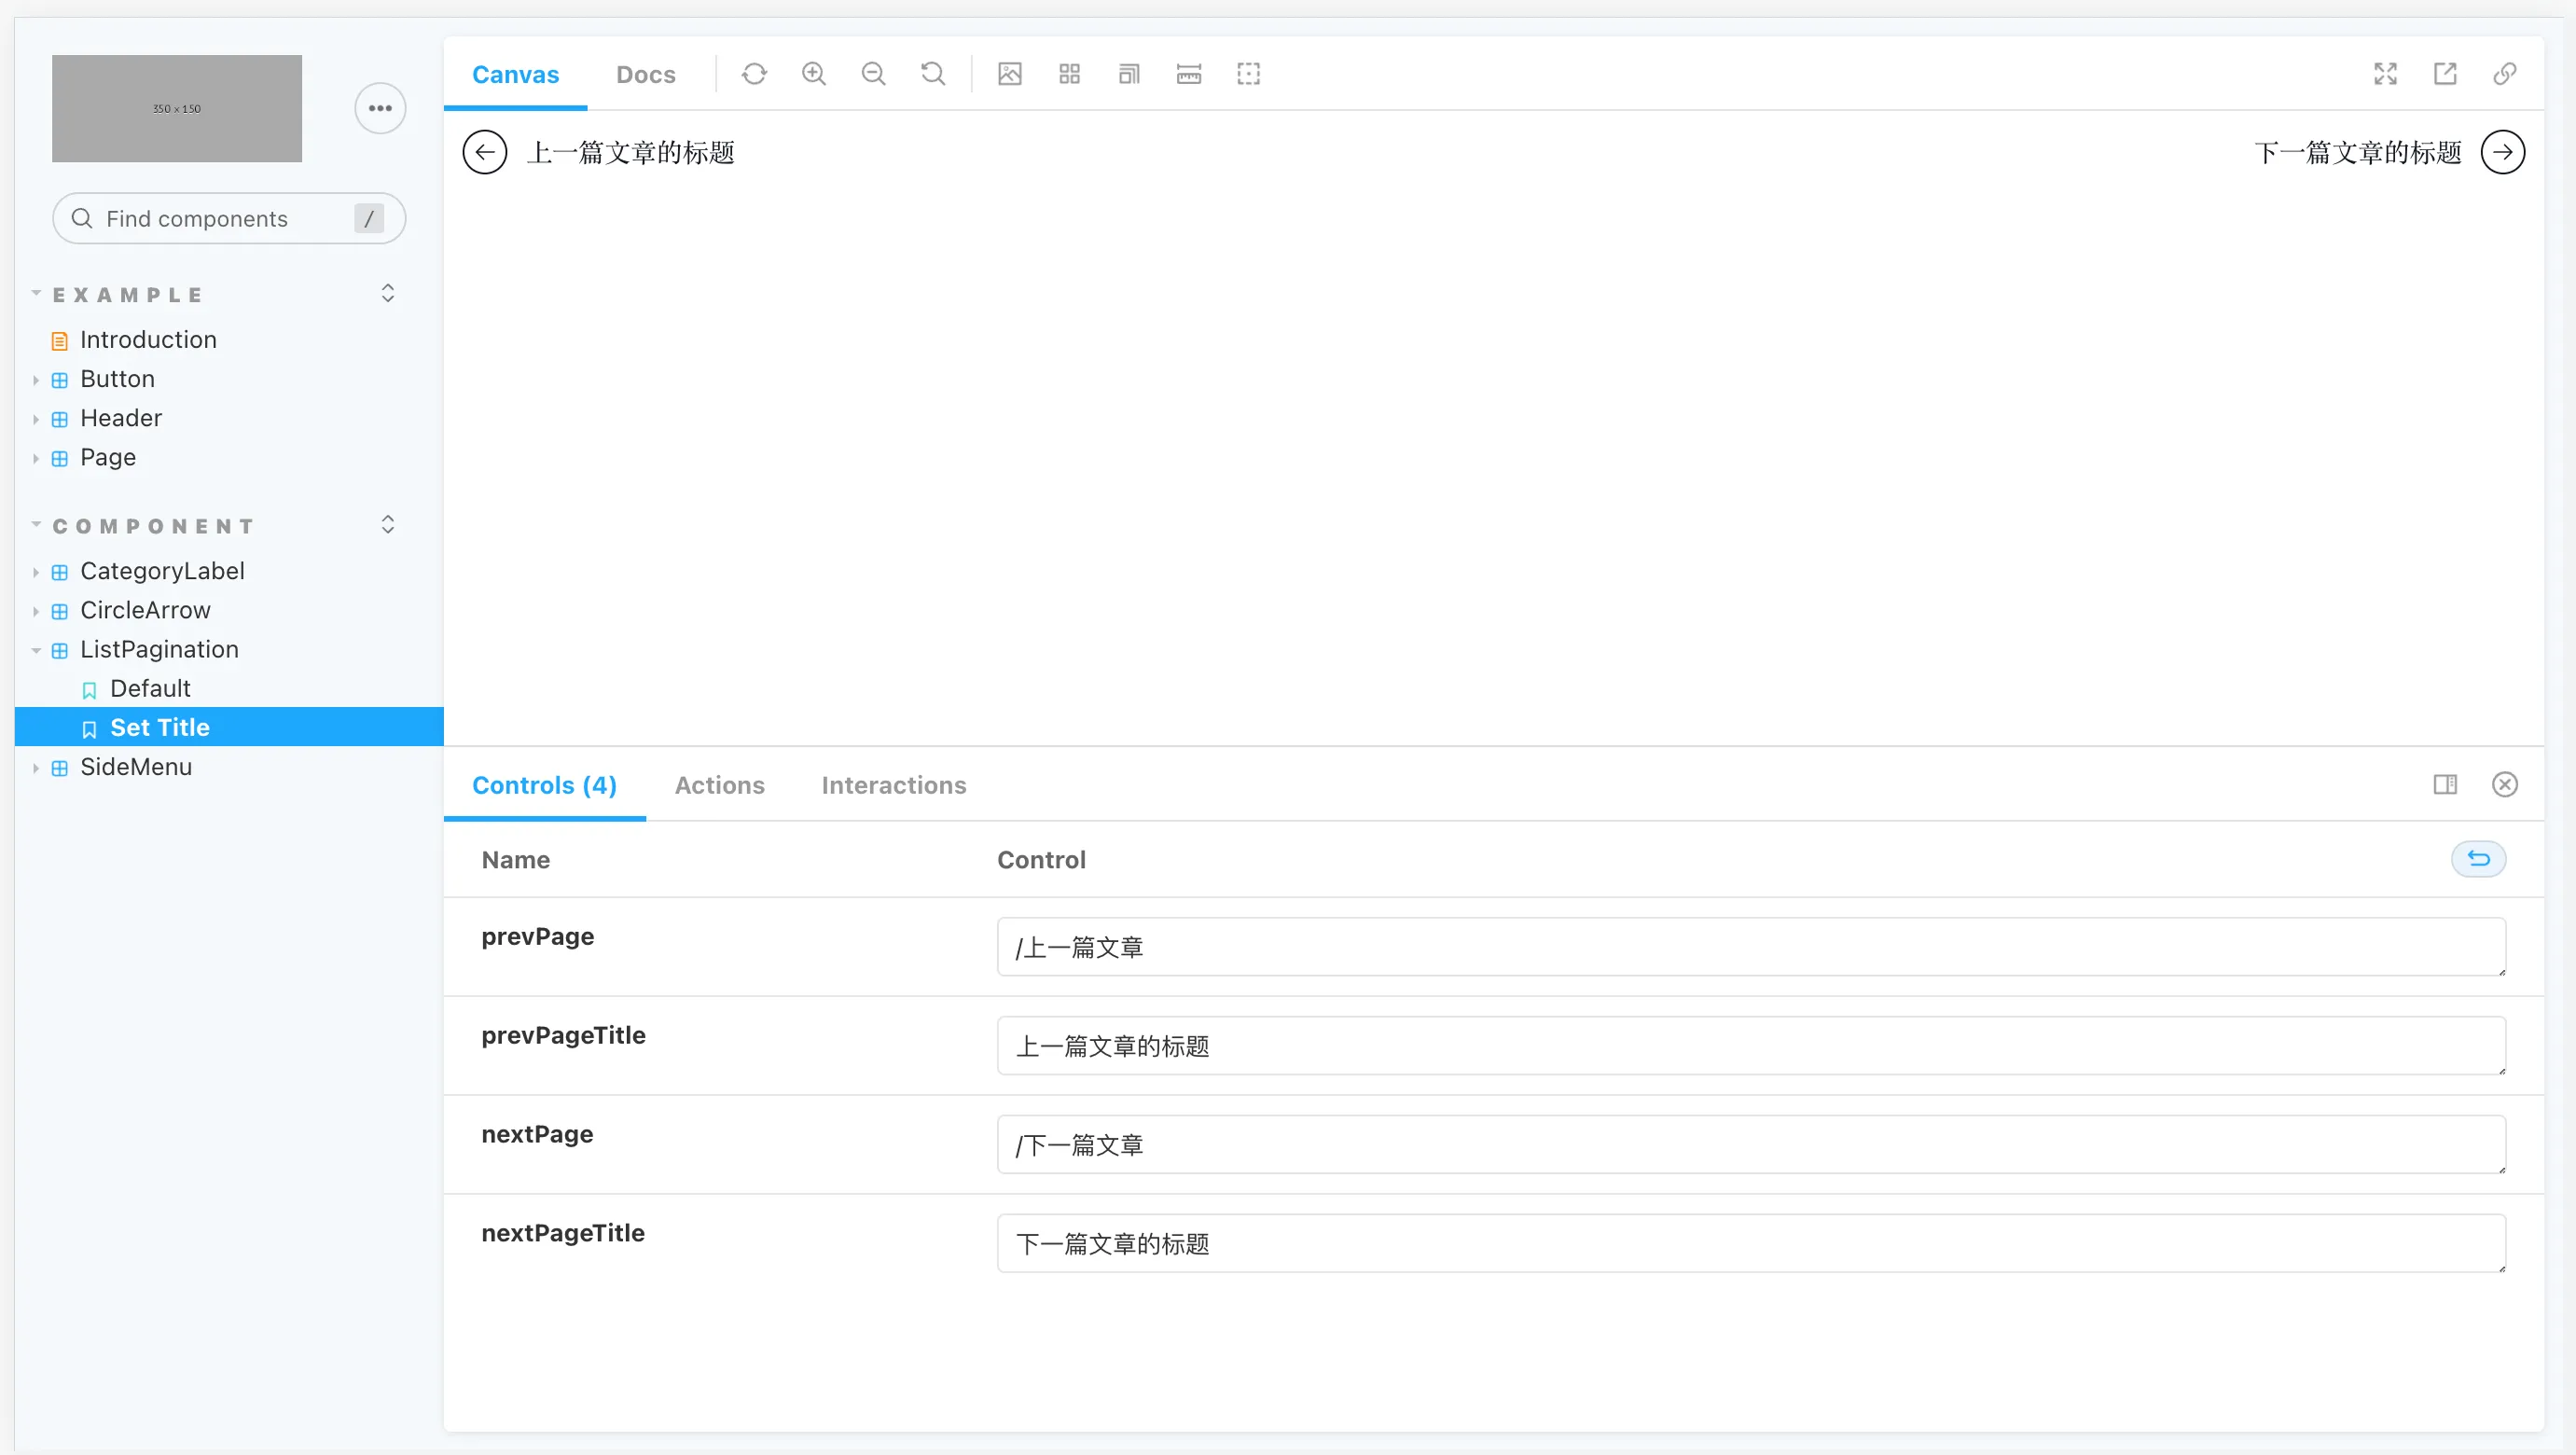Copy the canvas link icon
Viewport: 2576px width, 1455px height.
pos(2504,74)
